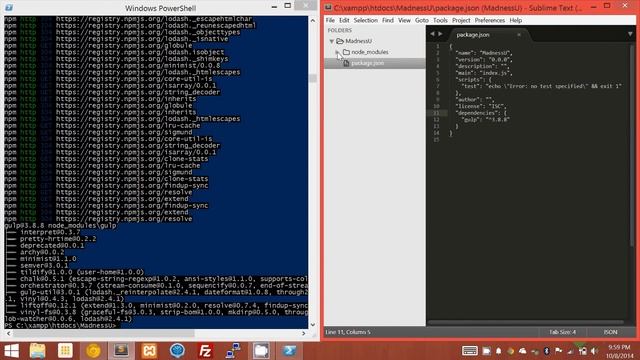
Task: Minimize the PowerShell window
Action: point(274,7)
